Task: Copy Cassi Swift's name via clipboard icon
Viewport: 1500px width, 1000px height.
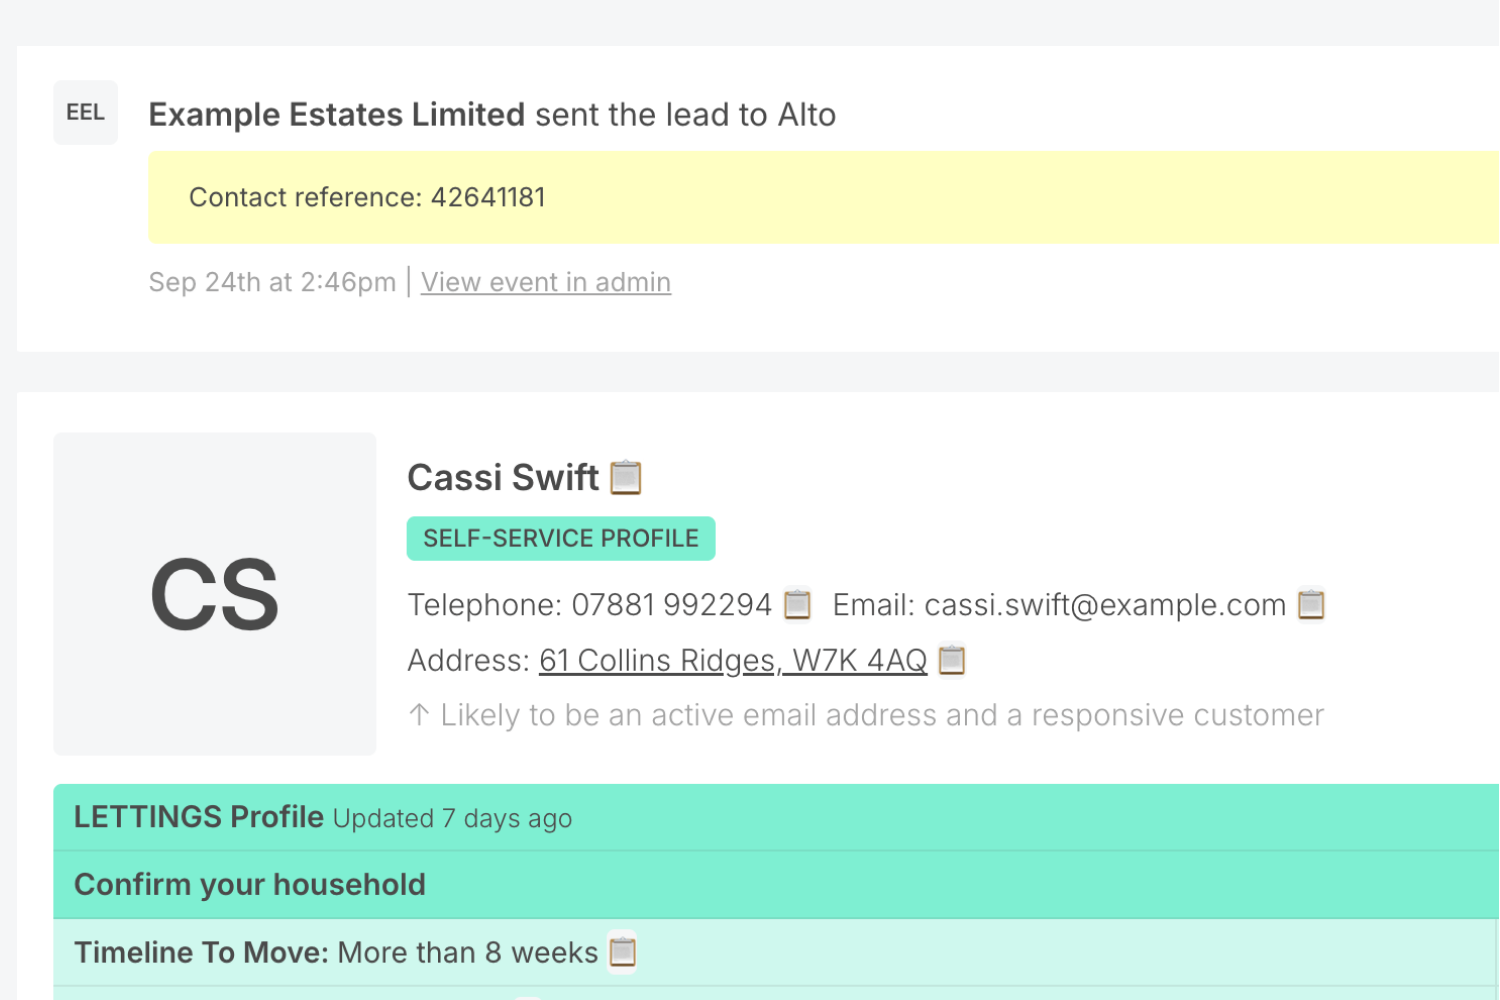Action: pyautogui.click(x=626, y=478)
